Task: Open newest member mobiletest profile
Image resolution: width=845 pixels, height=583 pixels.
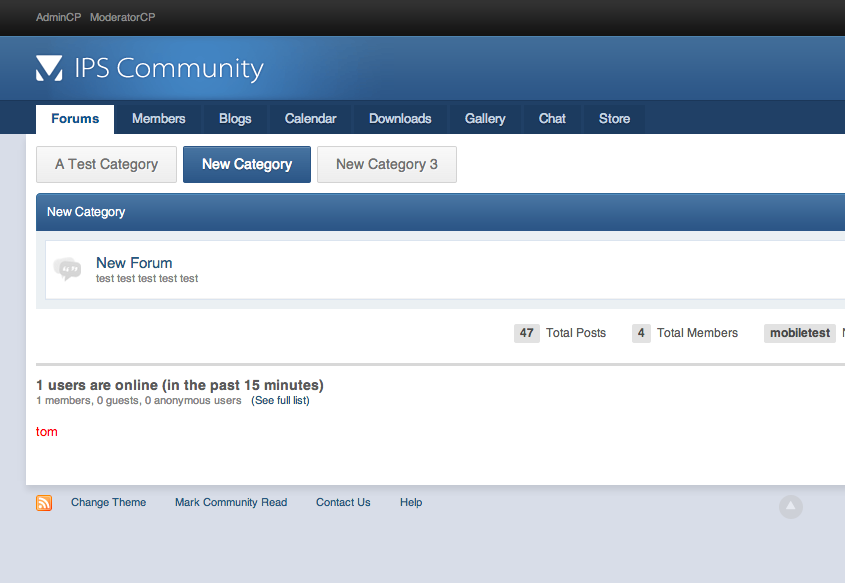Action: (x=800, y=333)
